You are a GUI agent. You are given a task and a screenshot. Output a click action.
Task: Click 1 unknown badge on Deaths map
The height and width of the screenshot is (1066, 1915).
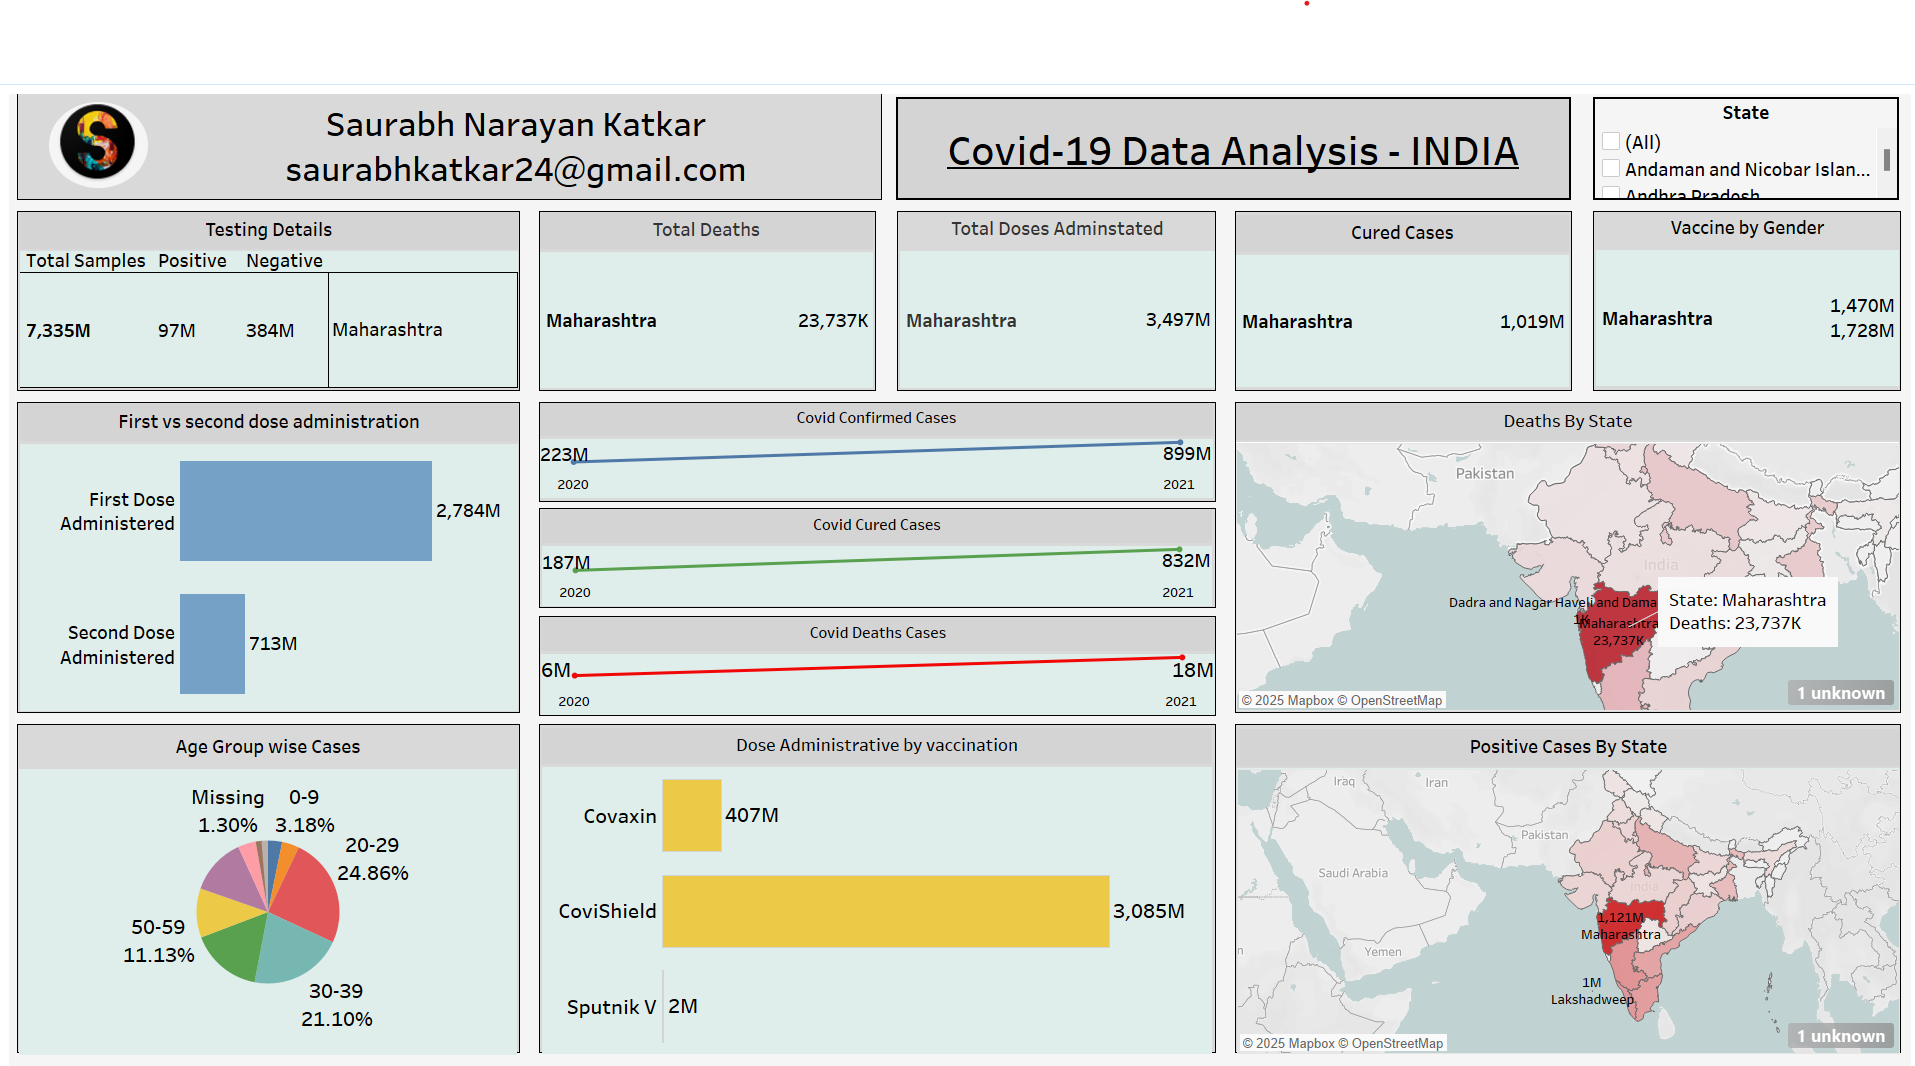tap(1840, 693)
